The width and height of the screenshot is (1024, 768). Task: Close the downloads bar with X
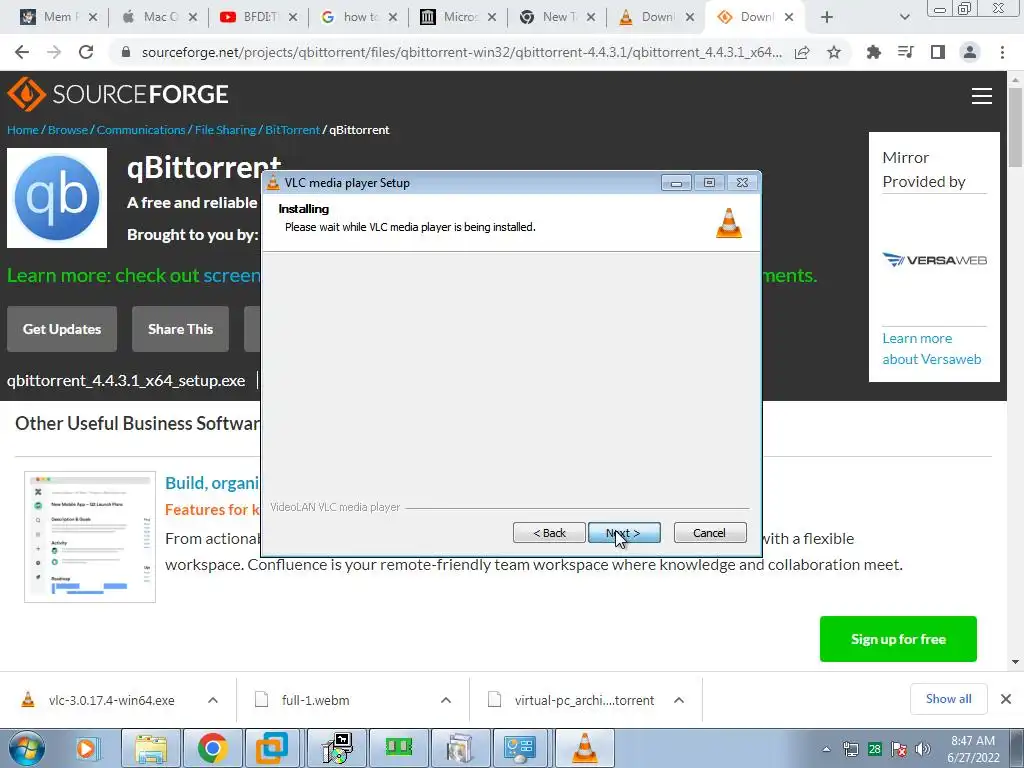pos(1006,699)
